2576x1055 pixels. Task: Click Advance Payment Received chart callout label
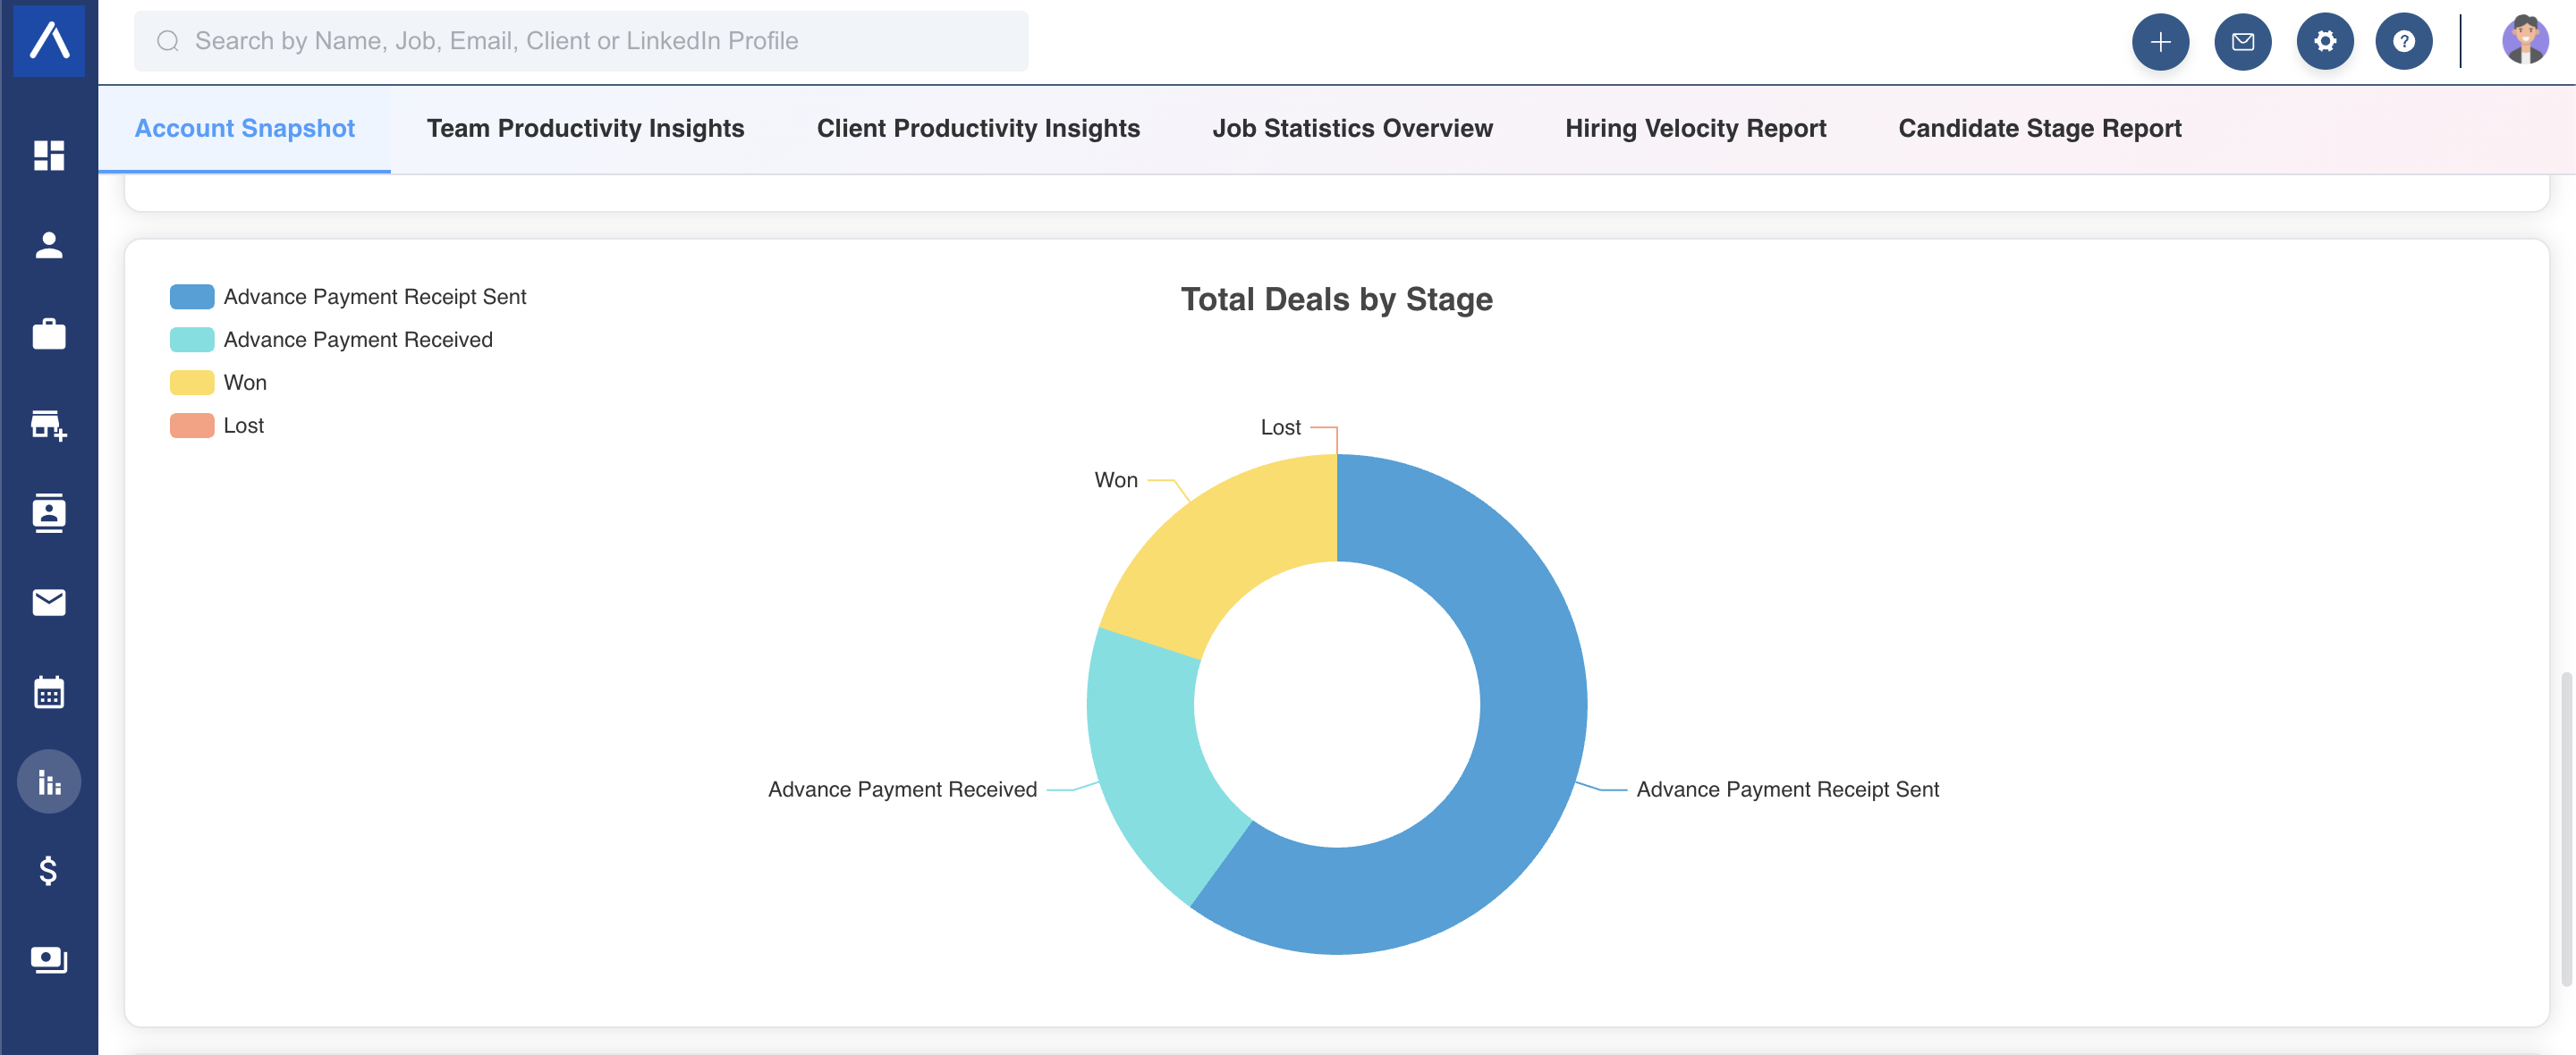[902, 789]
